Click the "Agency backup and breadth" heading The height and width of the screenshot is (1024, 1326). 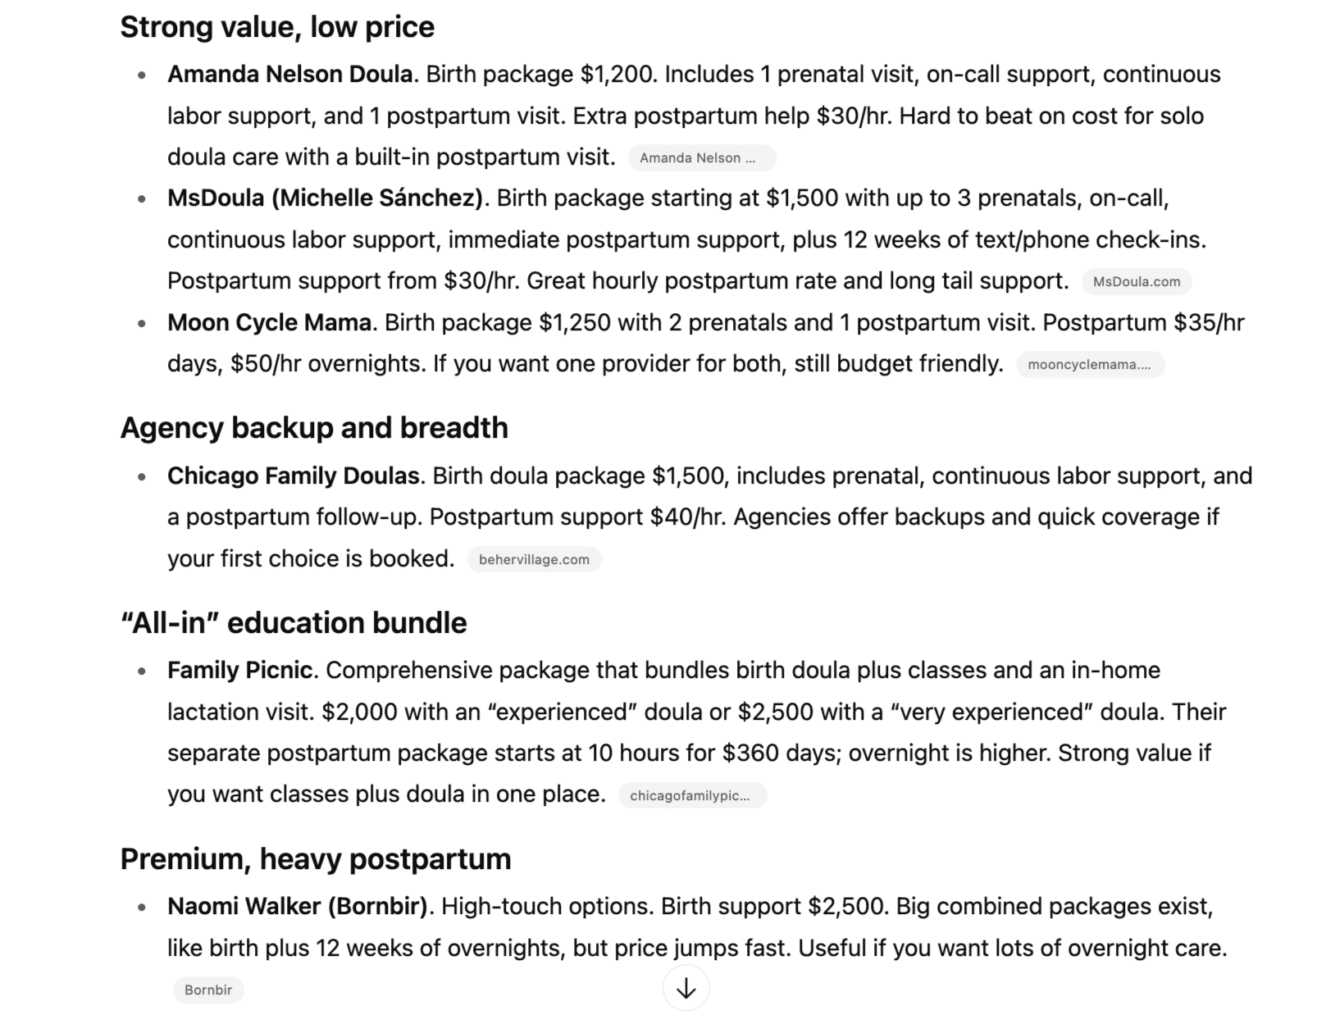tap(314, 428)
